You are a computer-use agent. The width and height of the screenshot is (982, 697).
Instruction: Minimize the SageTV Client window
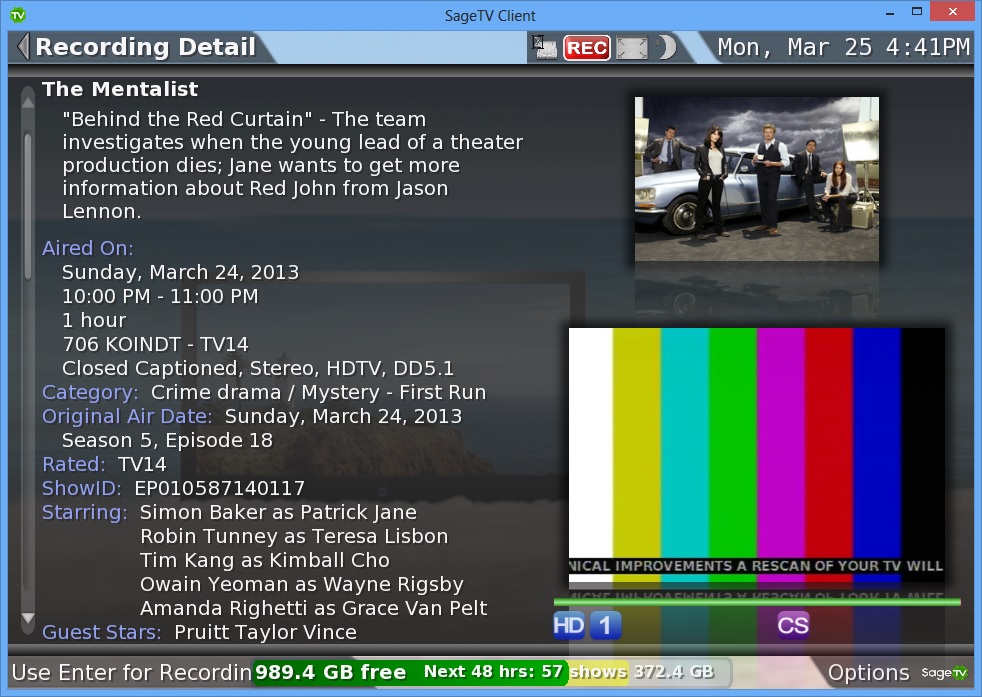pos(889,13)
